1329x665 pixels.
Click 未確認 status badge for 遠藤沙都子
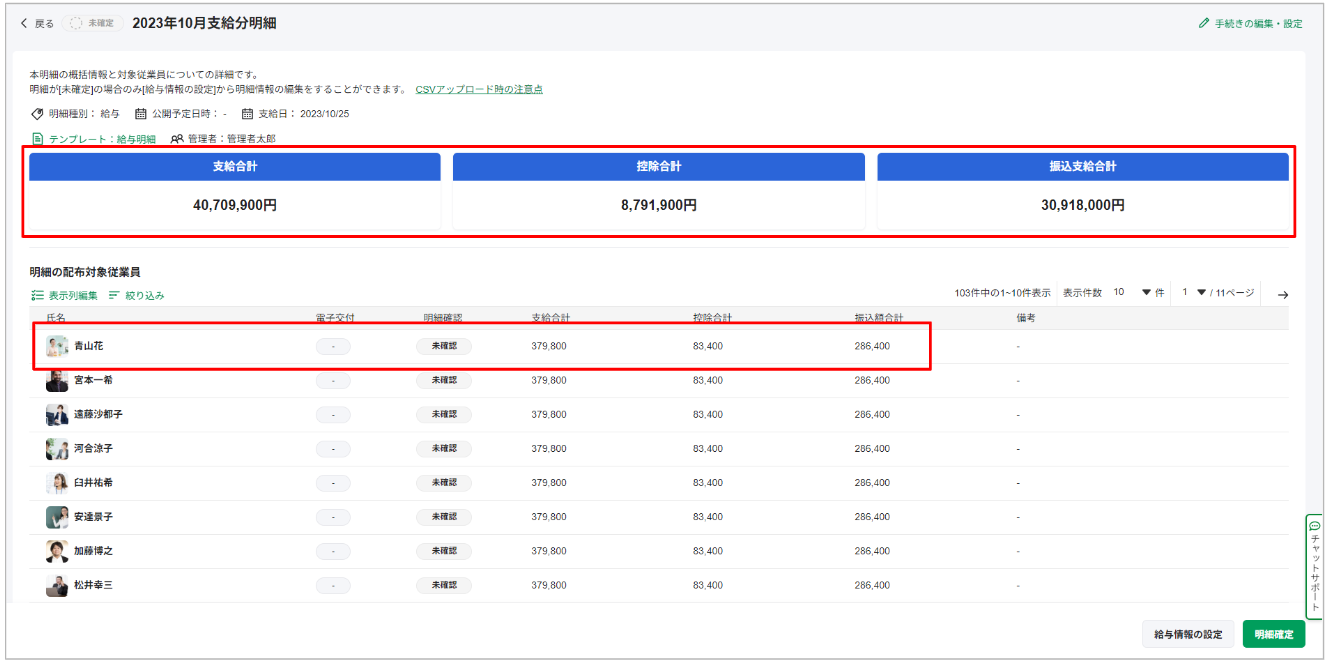[443, 414]
